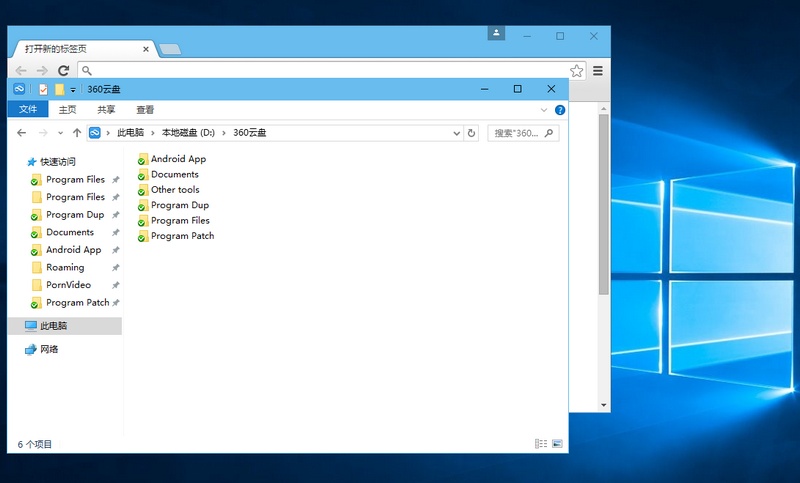This screenshot has height=483, width=800.
Task: Open a new tab in the browser
Action: click(x=170, y=49)
